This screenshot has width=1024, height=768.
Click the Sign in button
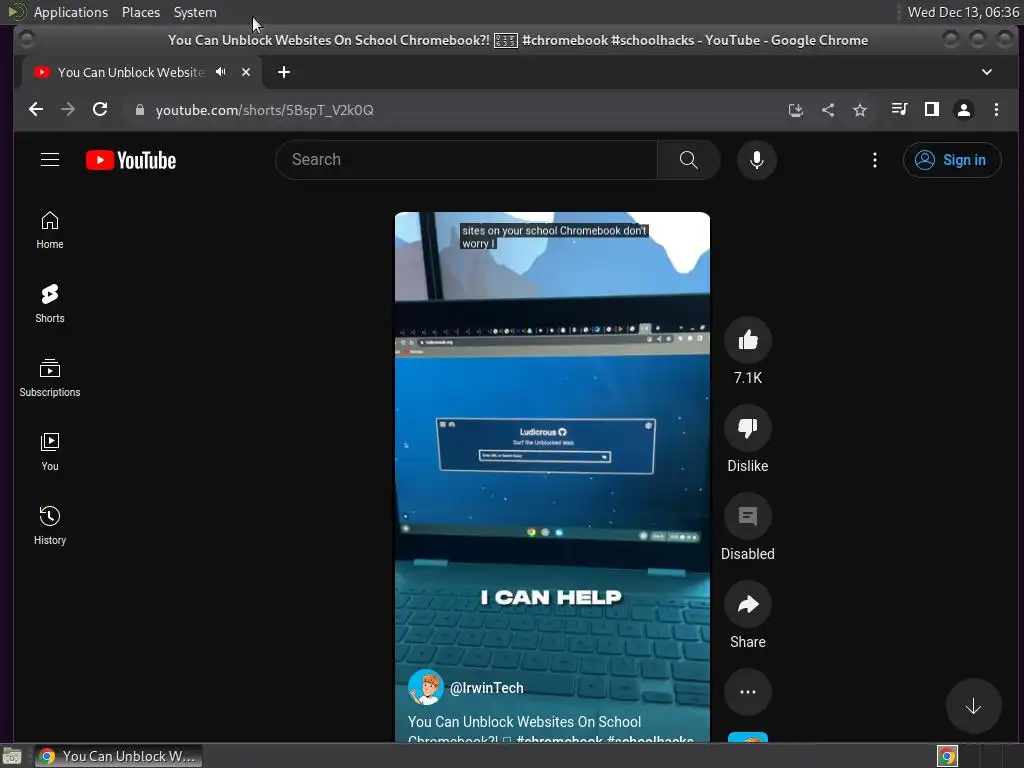point(952,160)
